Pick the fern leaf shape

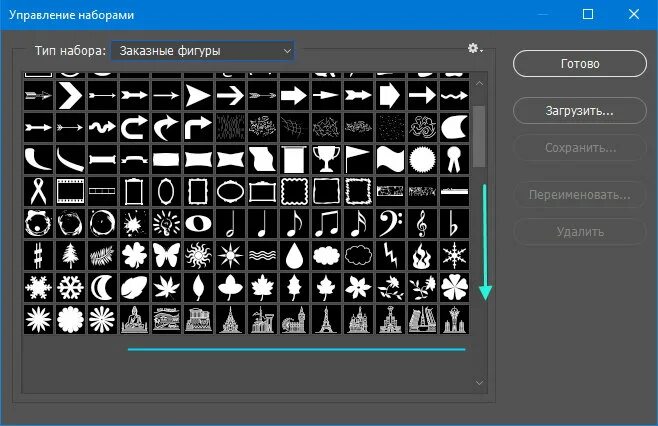102,256
